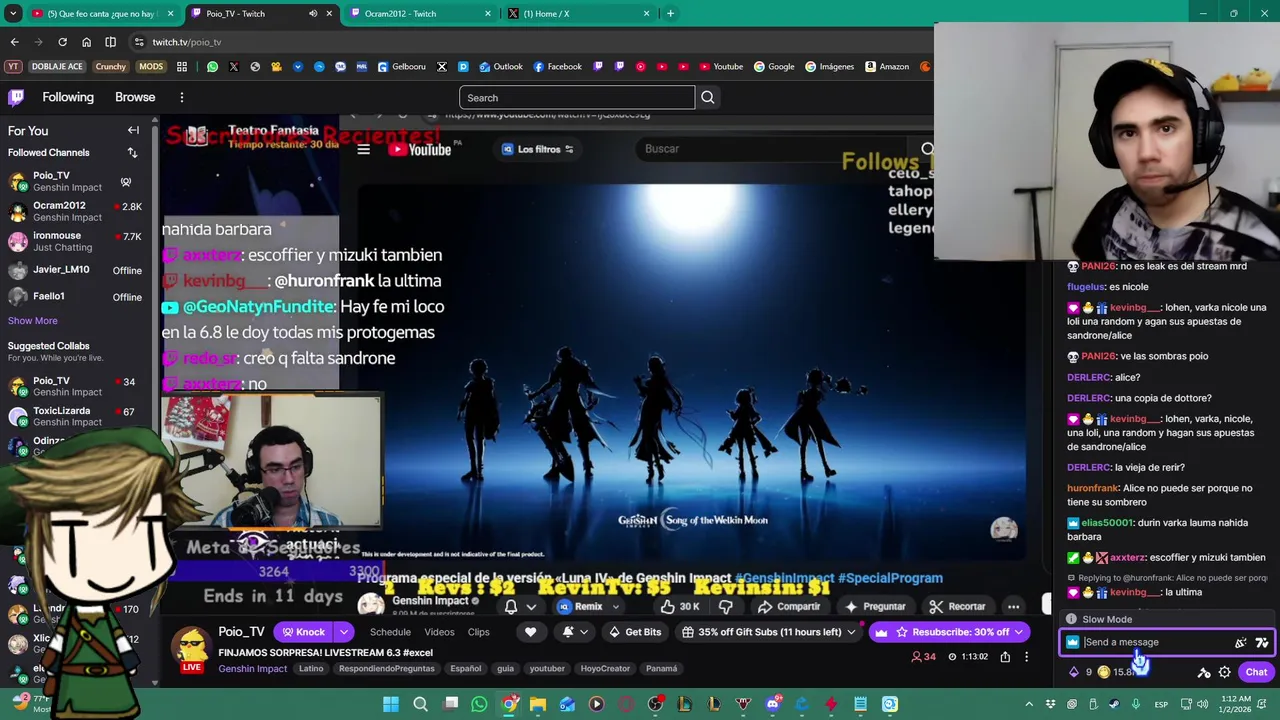
Task: Open the Following menu item
Action: pyautogui.click(x=68, y=97)
